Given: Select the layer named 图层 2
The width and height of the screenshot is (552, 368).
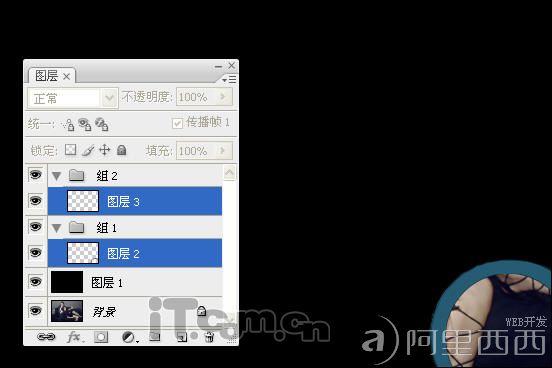Looking at the screenshot, I should coord(123,253).
